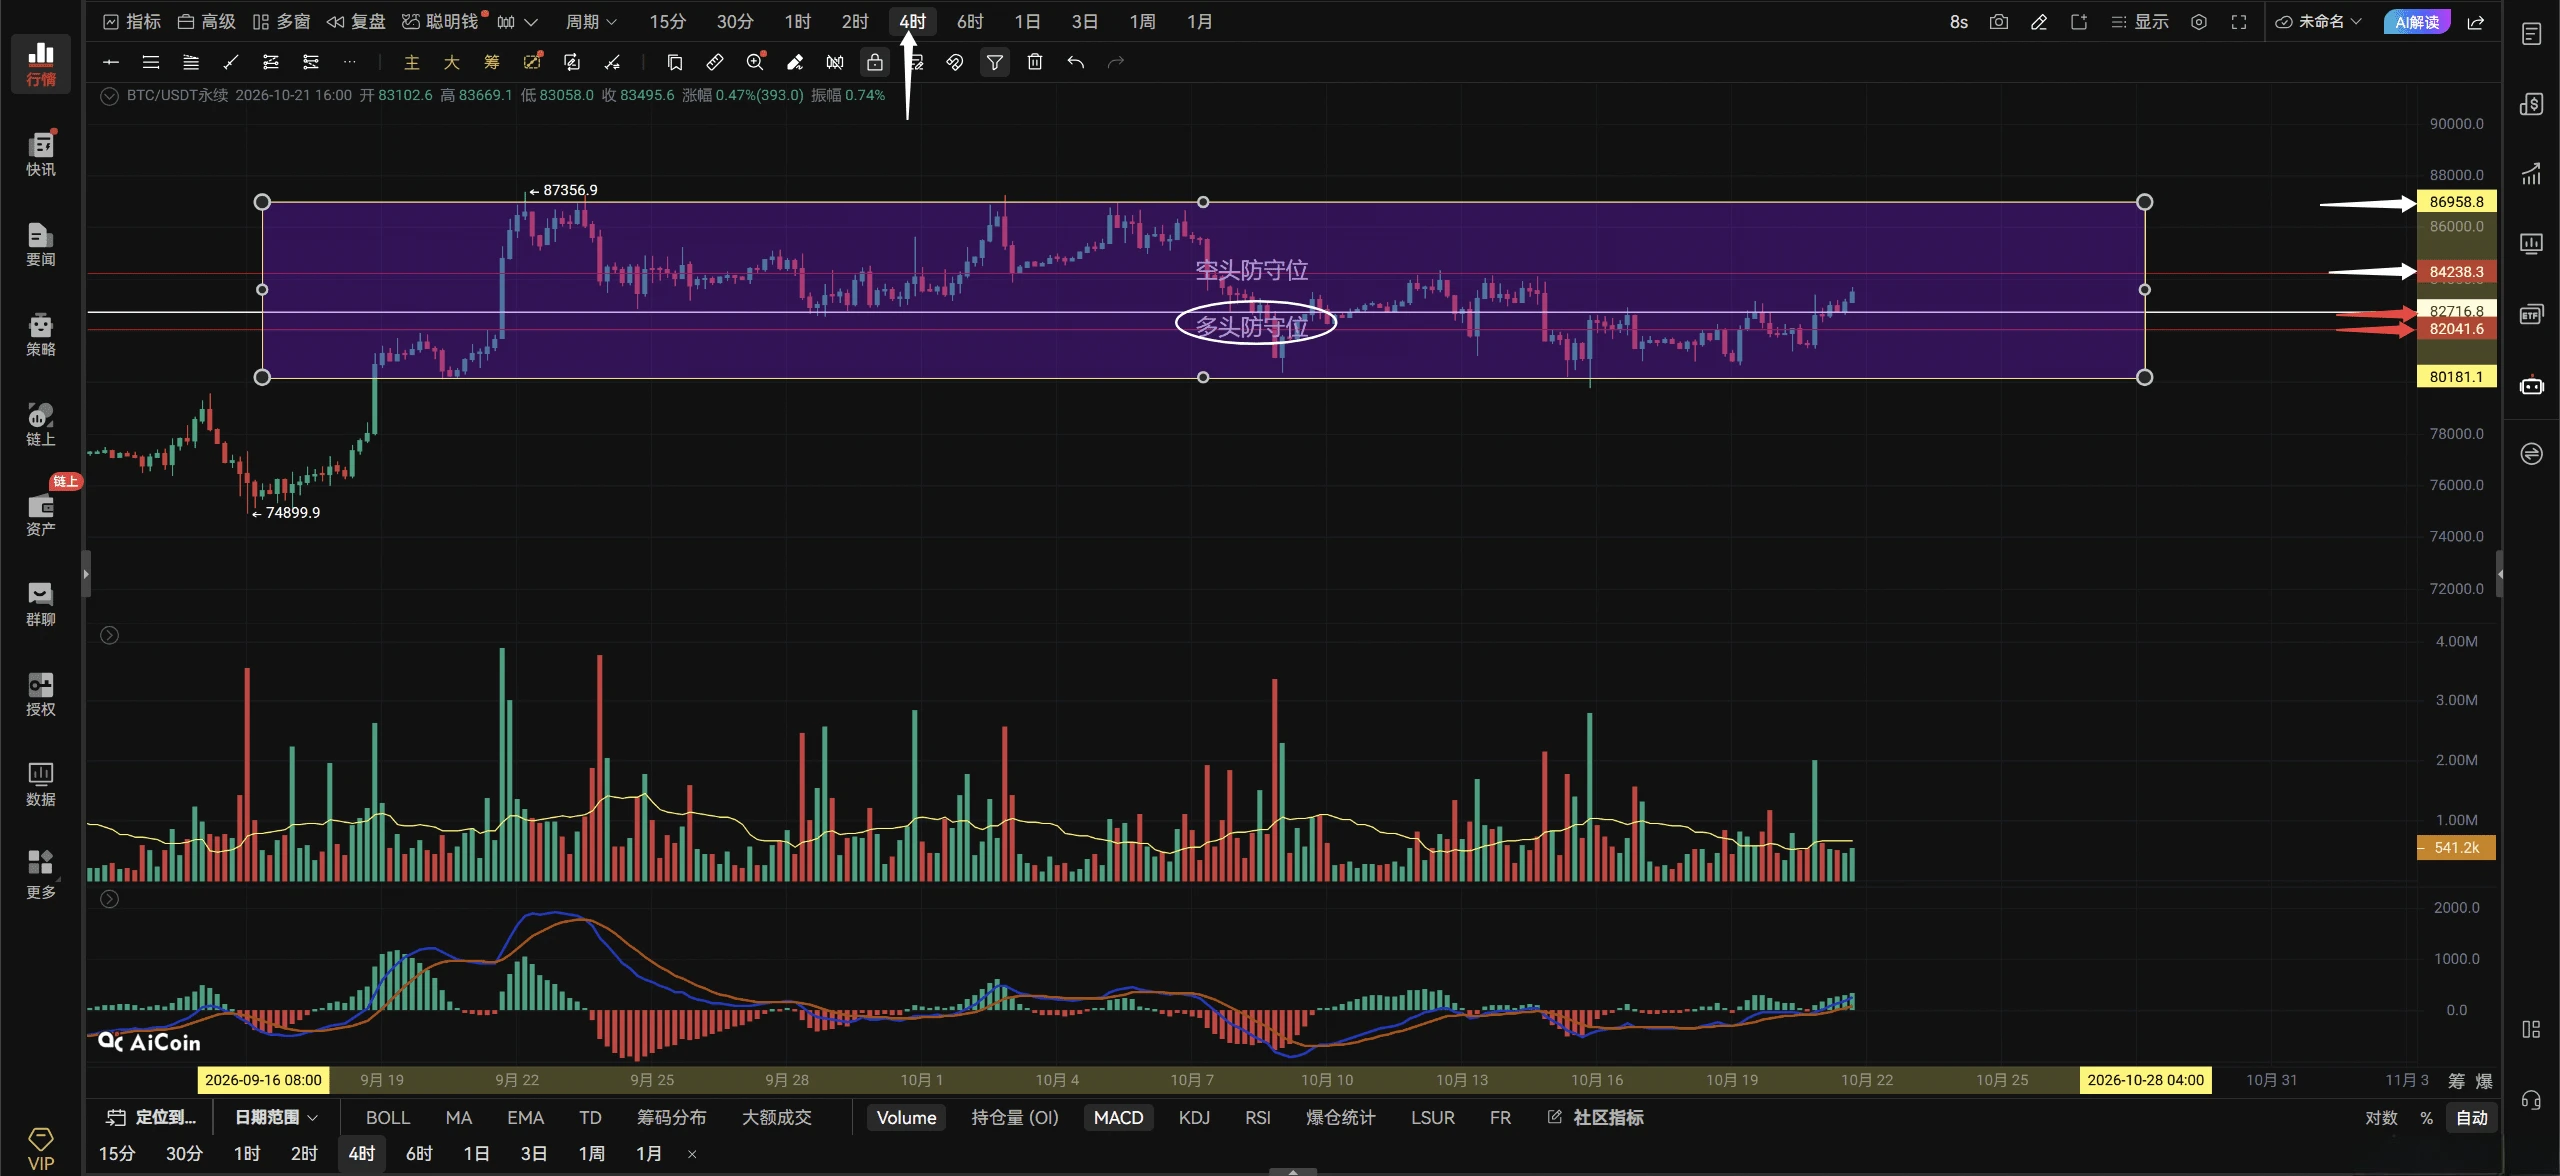The height and width of the screenshot is (1176, 2560).
Task: Select the horizontal line drawing tool
Action: pos(111,62)
